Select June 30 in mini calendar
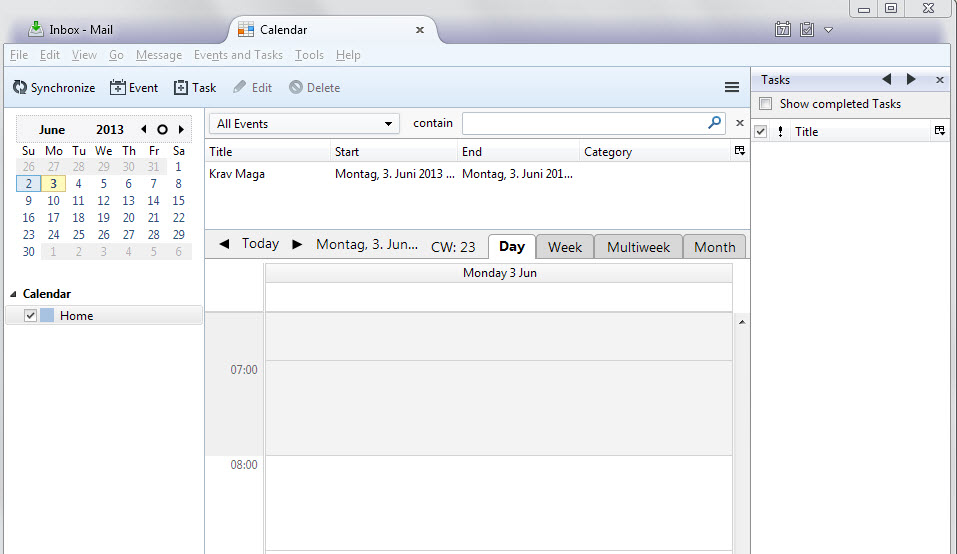957x554 pixels. pyautogui.click(x=29, y=251)
